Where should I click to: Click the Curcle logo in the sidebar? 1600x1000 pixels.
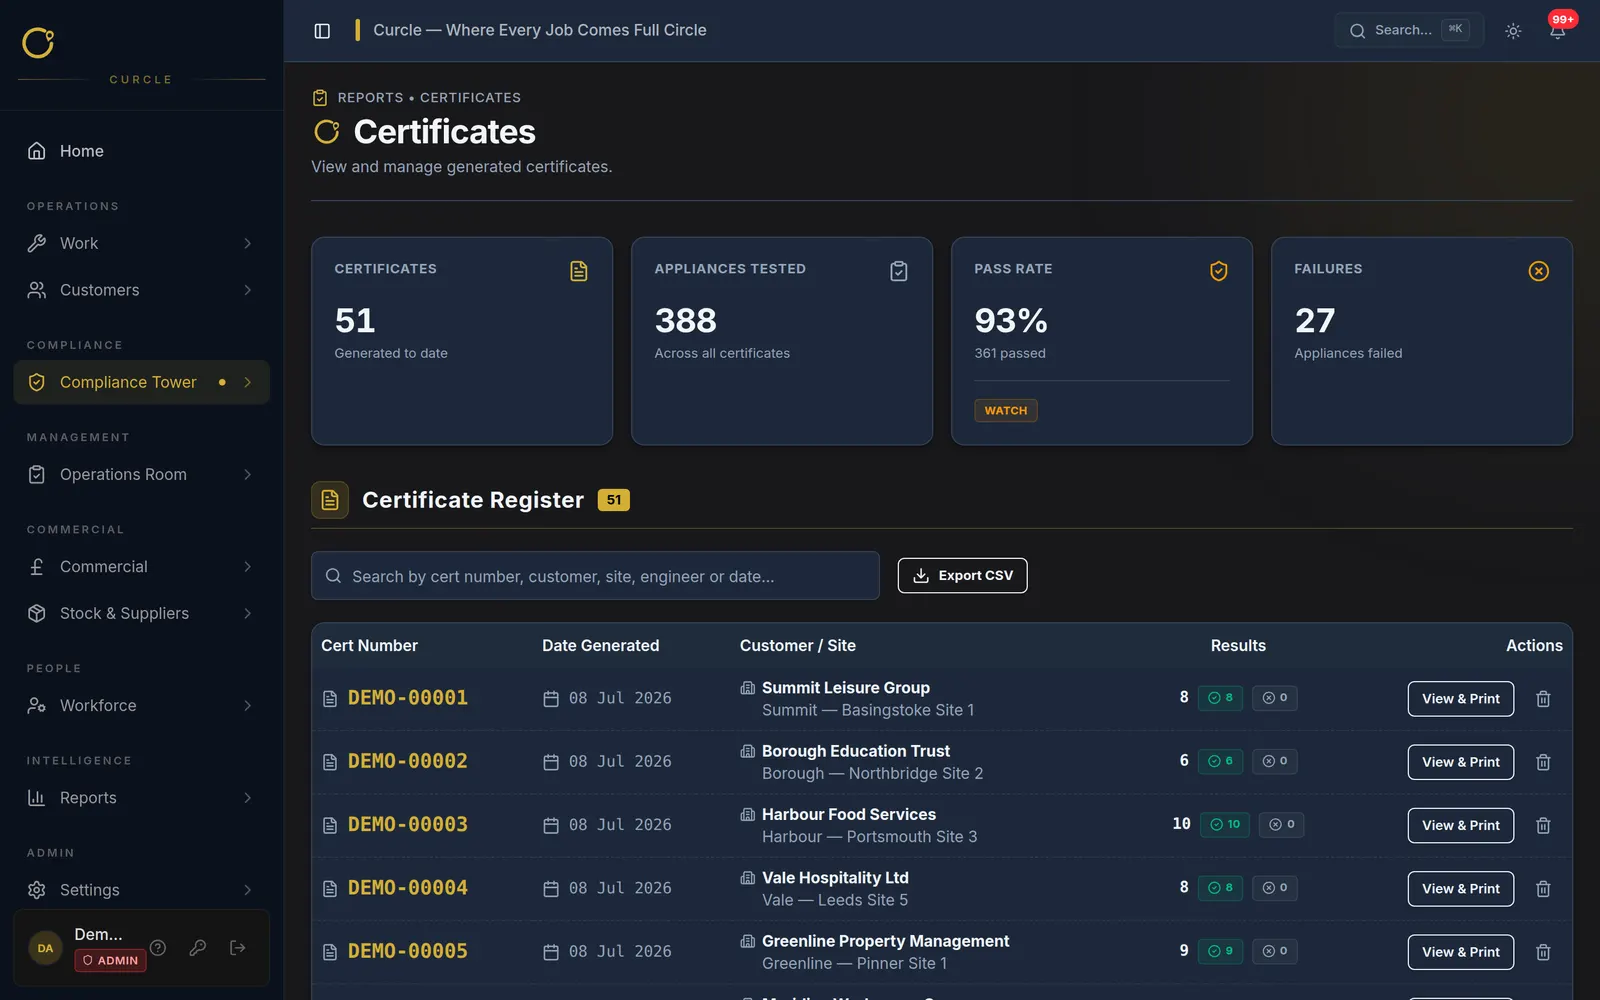38,42
